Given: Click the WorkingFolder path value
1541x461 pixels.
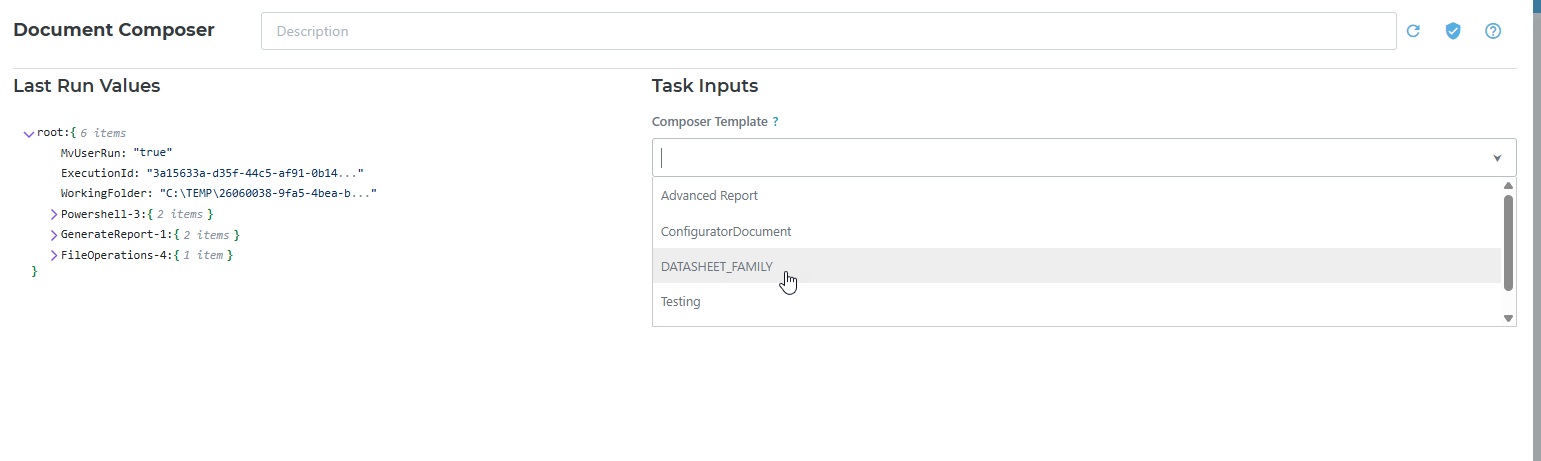Looking at the screenshot, I should coord(268,193).
